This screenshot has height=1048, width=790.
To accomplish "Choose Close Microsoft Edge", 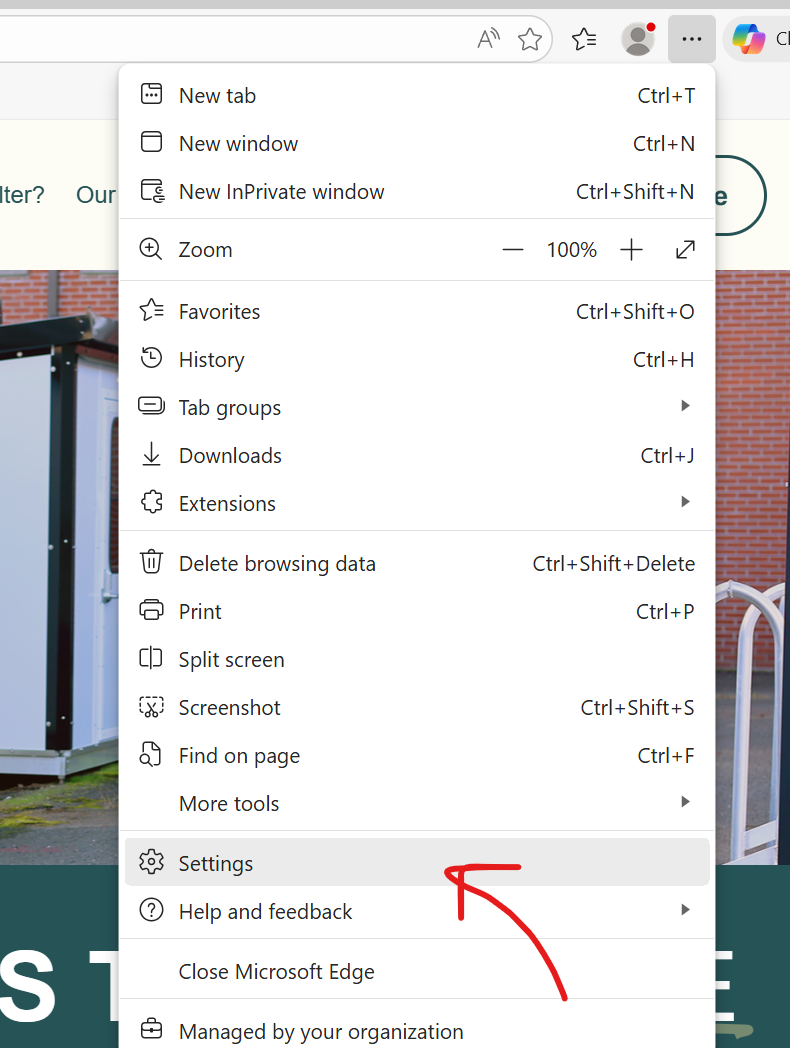I will 417,971.
